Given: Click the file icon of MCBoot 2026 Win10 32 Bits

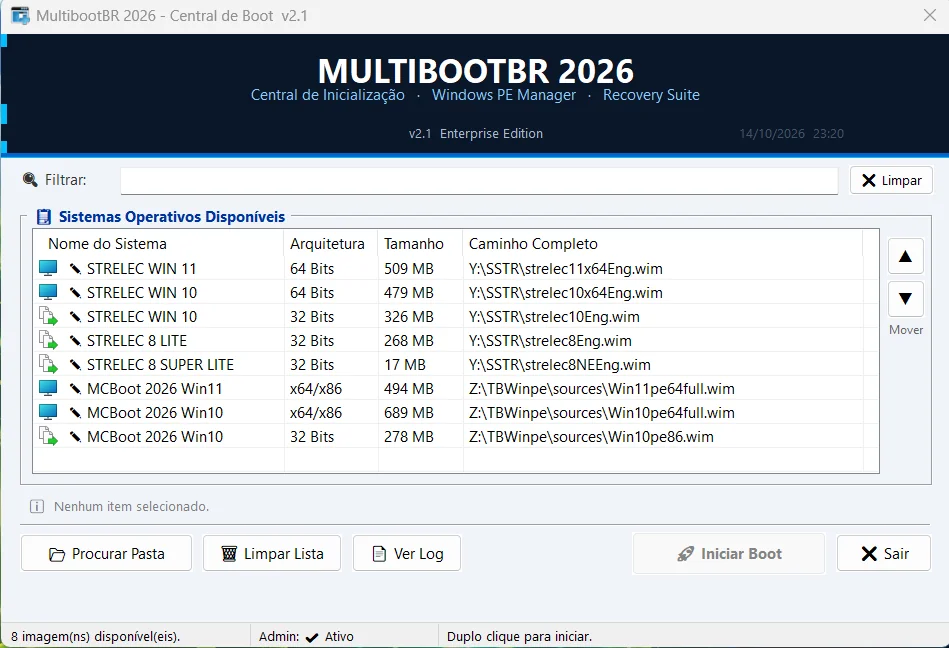Looking at the screenshot, I should 48,437.
